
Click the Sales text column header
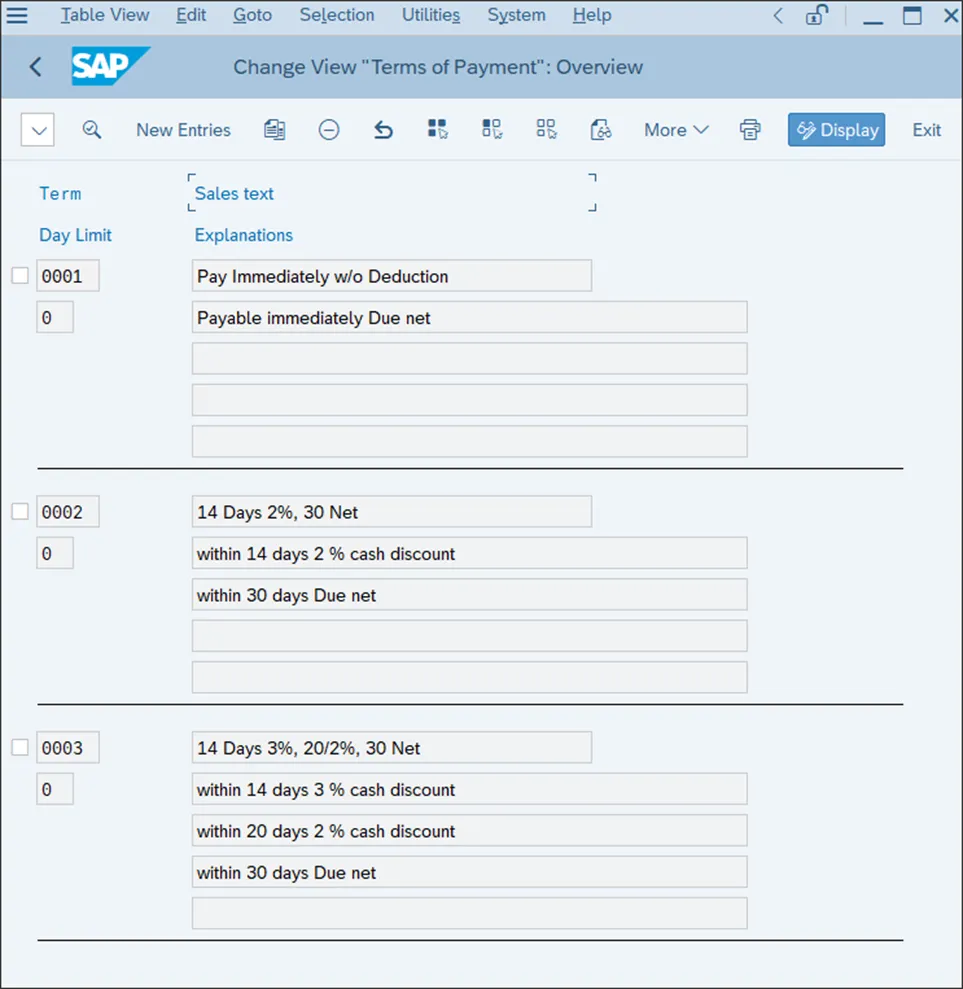234,194
